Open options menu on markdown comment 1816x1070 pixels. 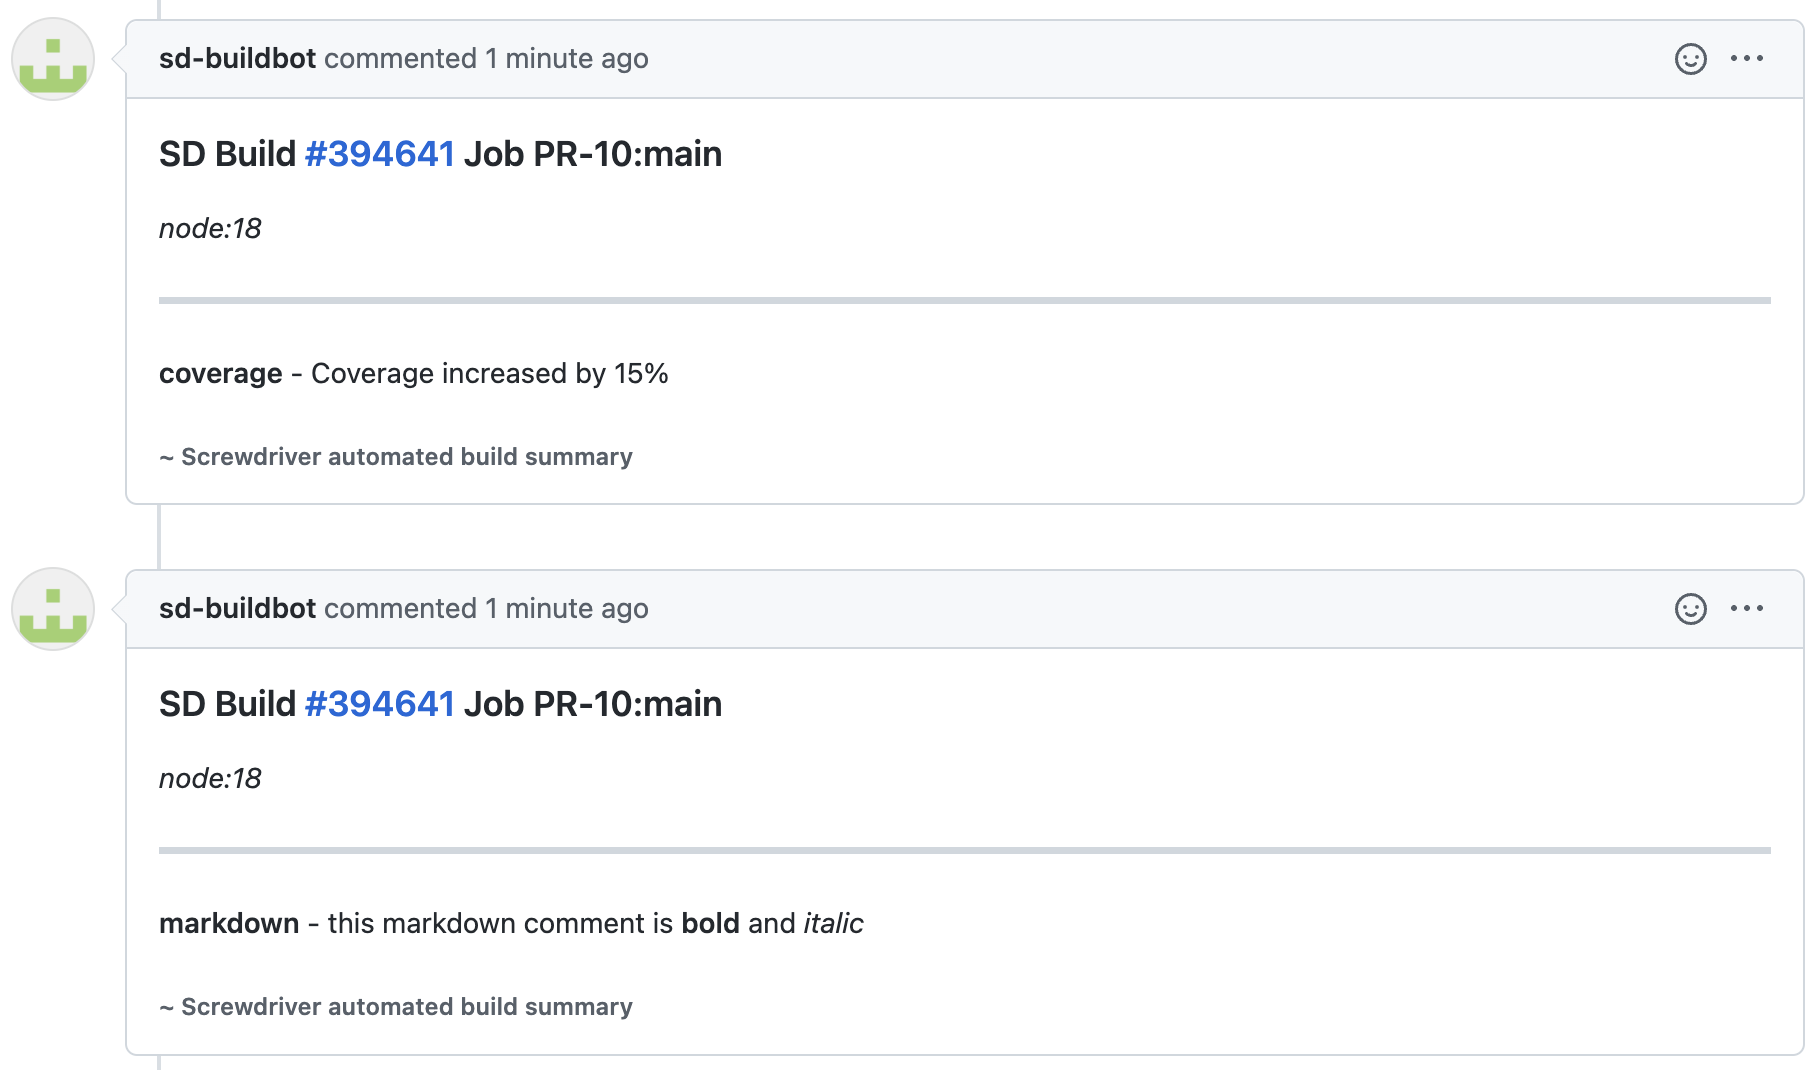point(1747,608)
